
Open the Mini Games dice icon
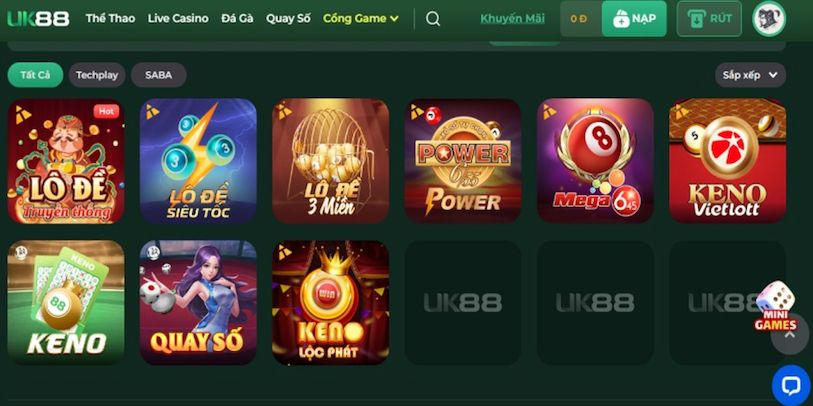tap(776, 306)
